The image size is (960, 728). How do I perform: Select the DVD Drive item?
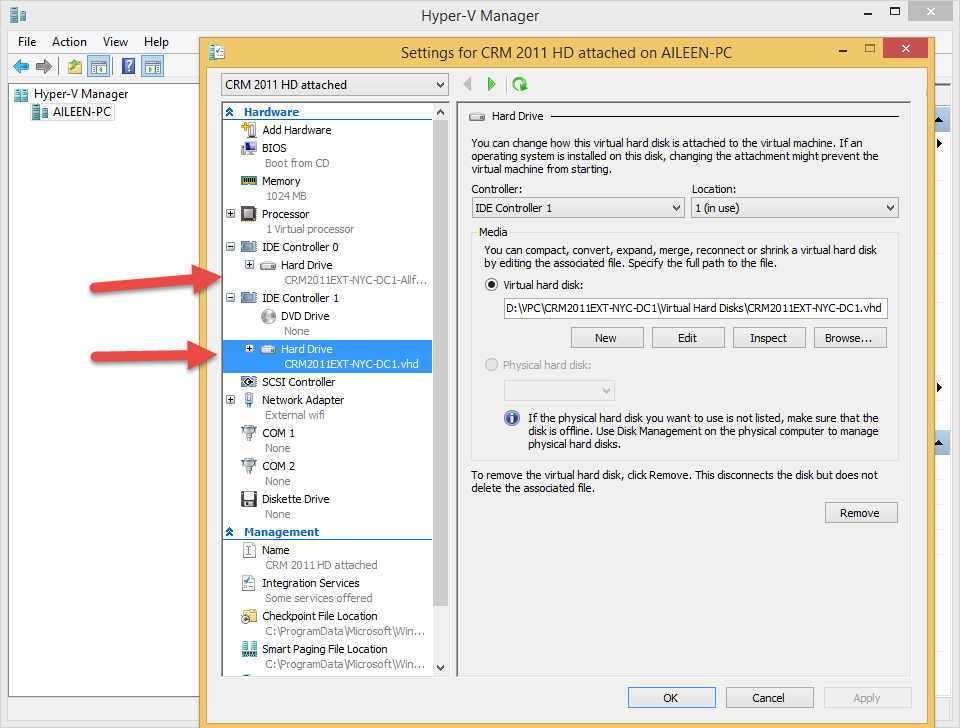[x=305, y=317]
